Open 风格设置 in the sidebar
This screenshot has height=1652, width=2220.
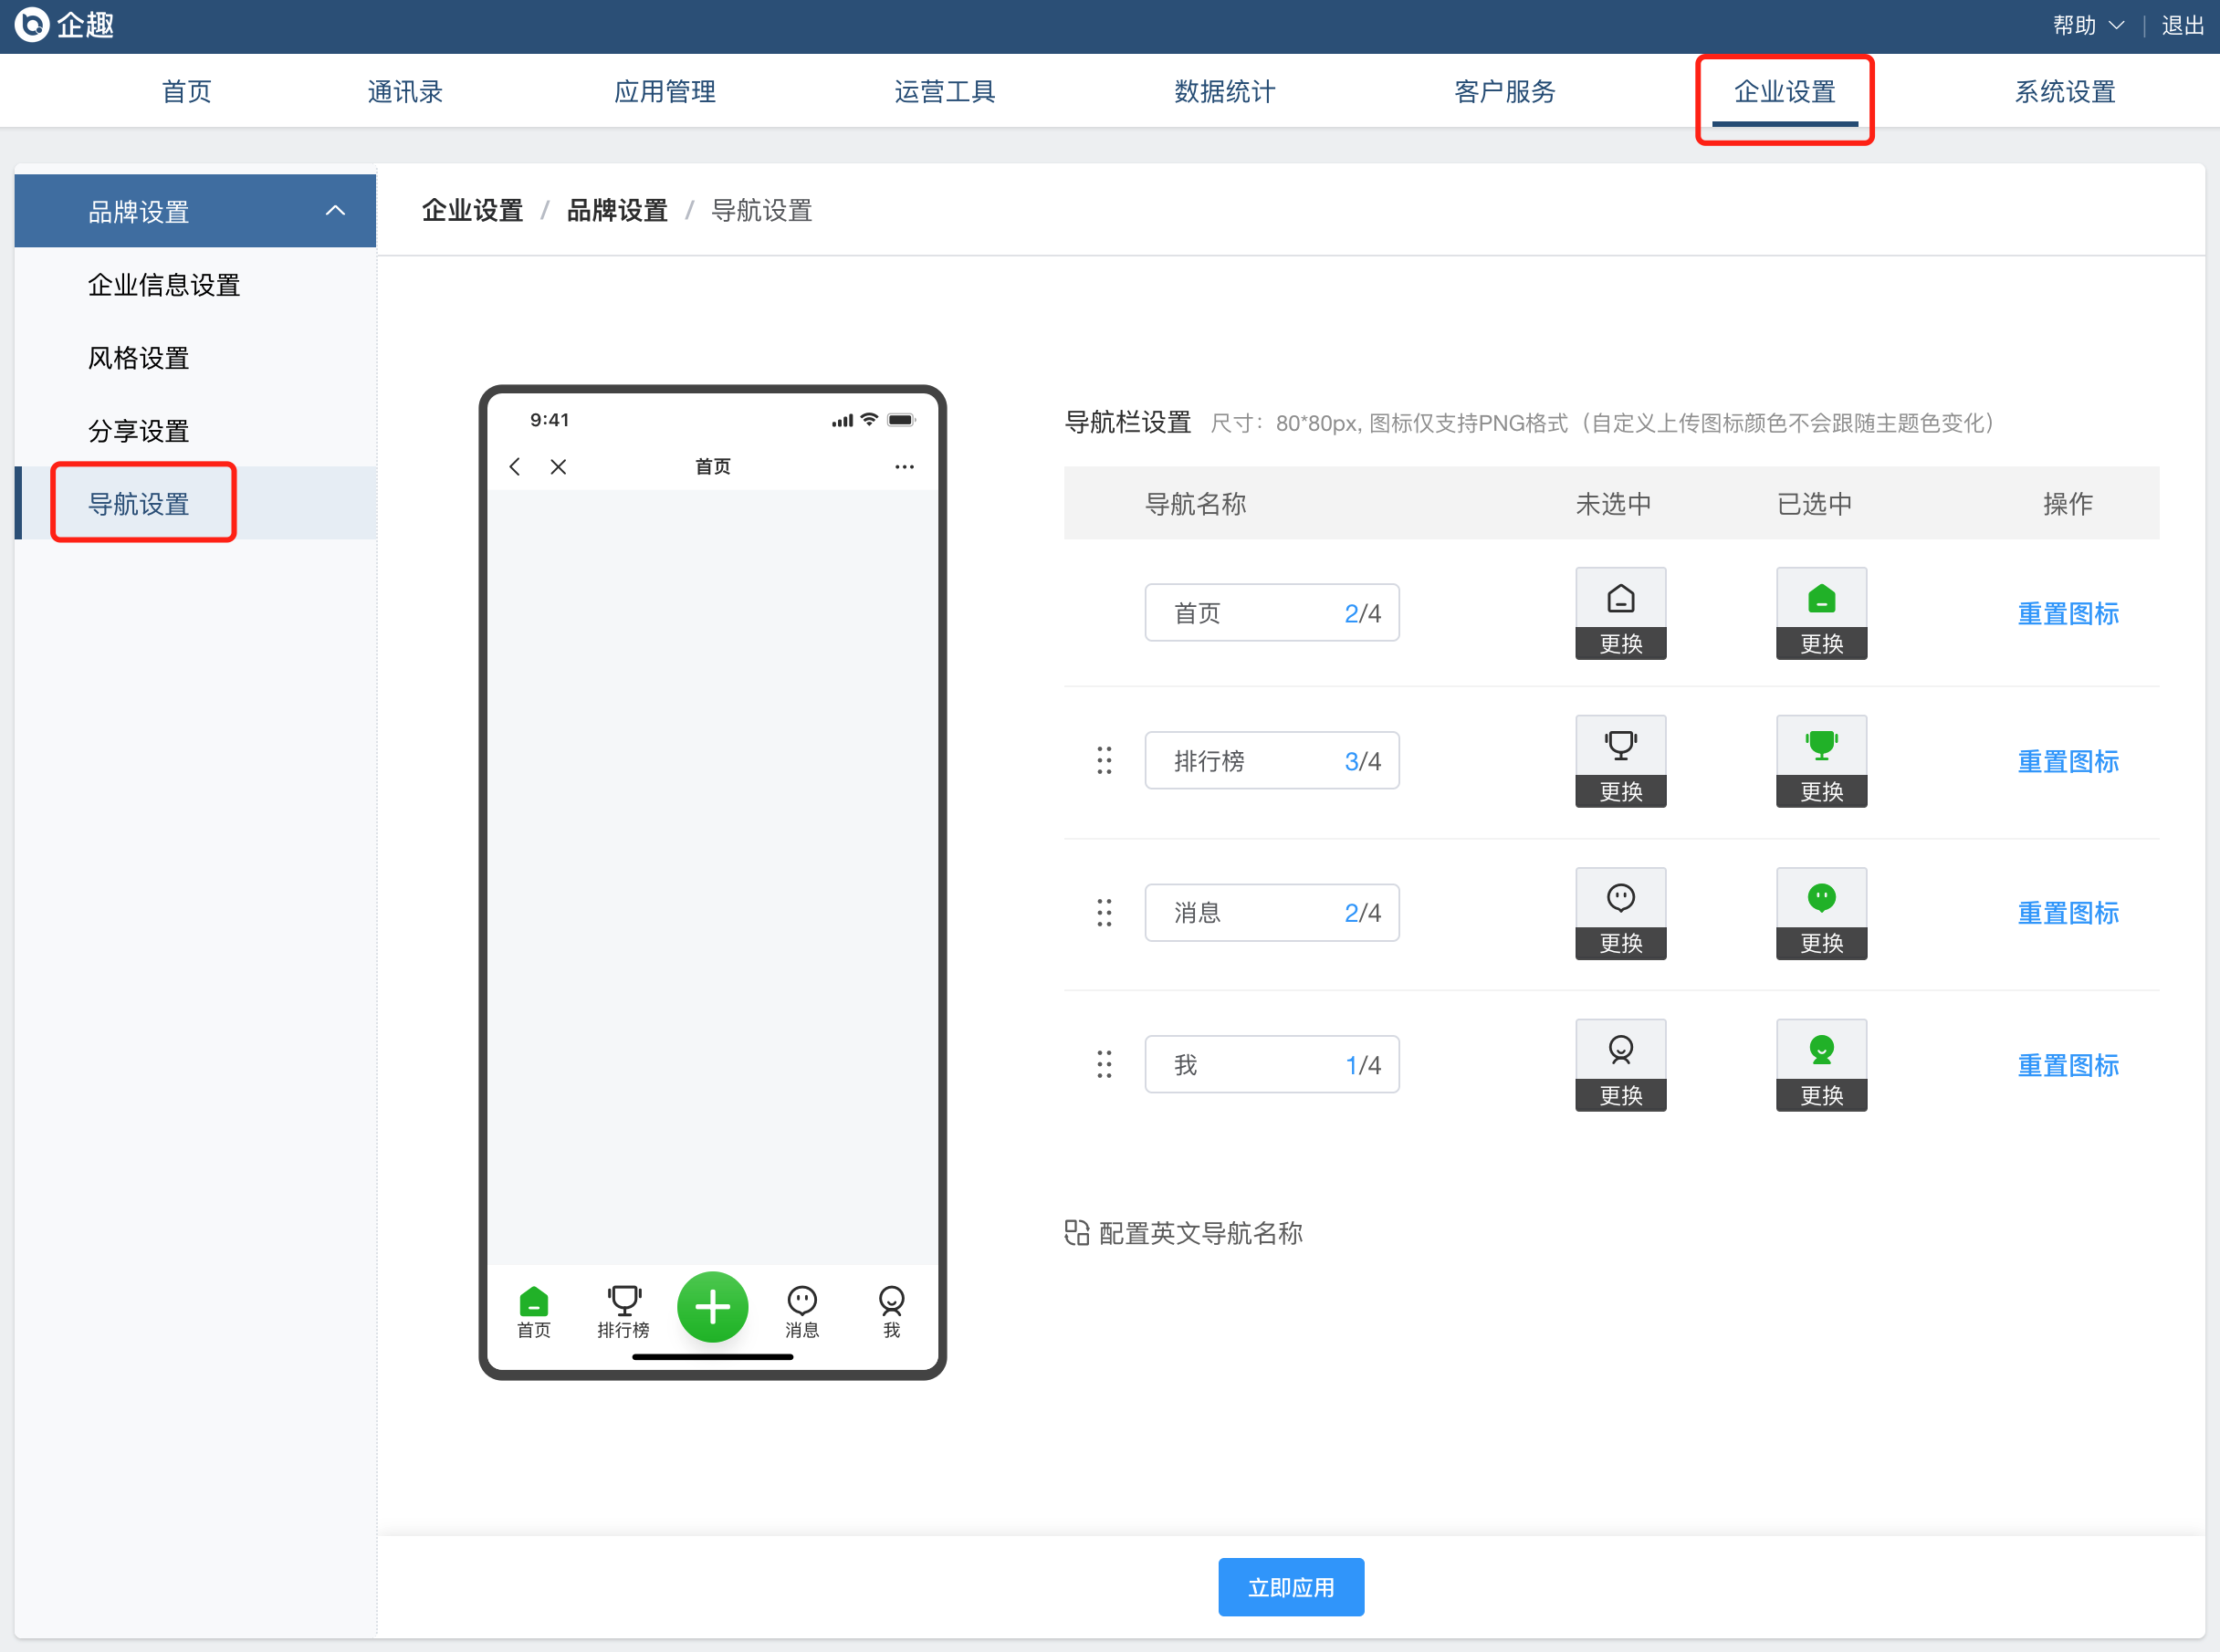[x=138, y=357]
